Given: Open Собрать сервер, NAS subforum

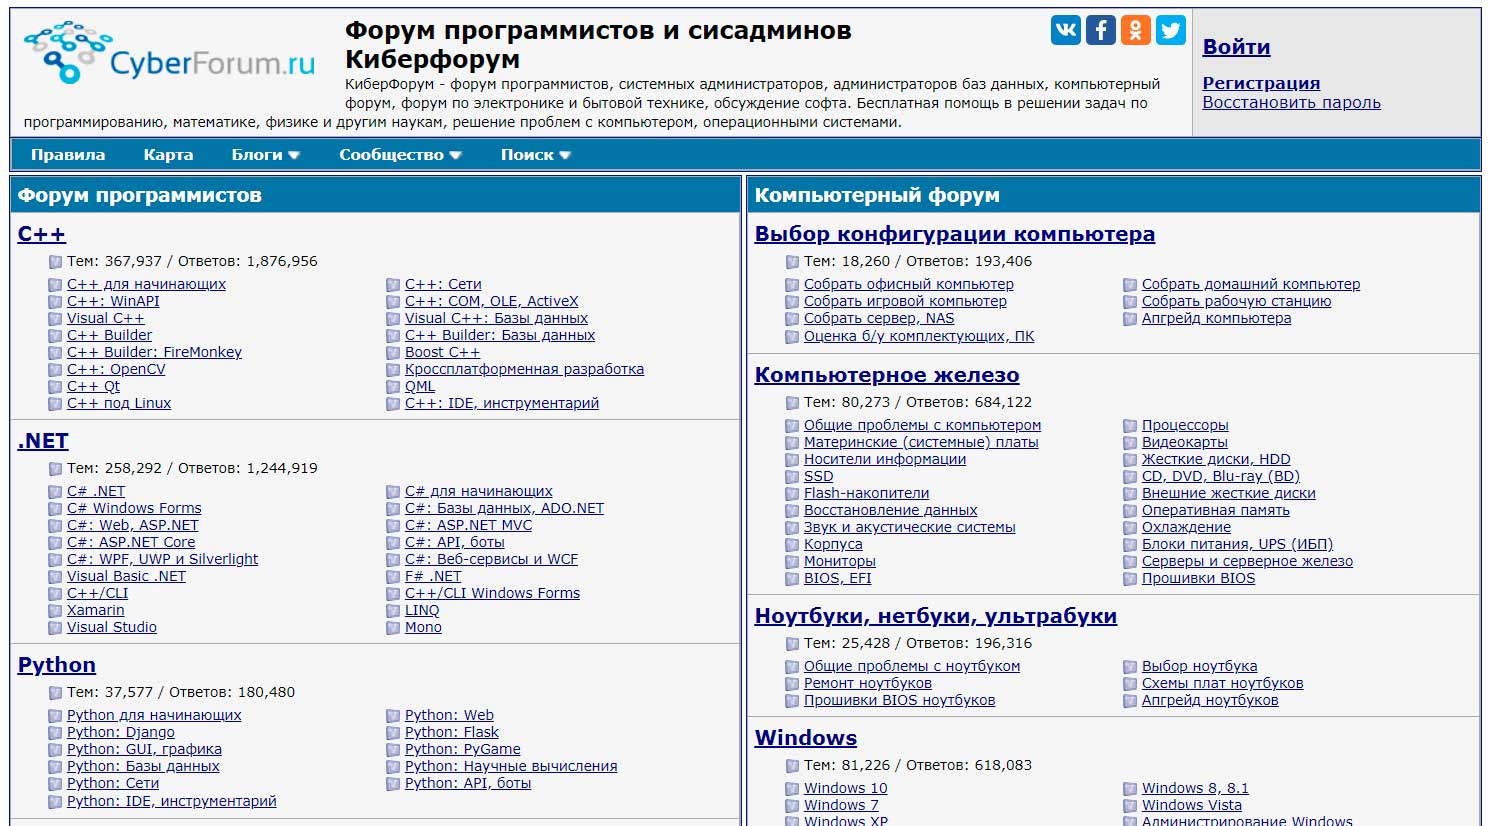Looking at the screenshot, I should pos(879,318).
